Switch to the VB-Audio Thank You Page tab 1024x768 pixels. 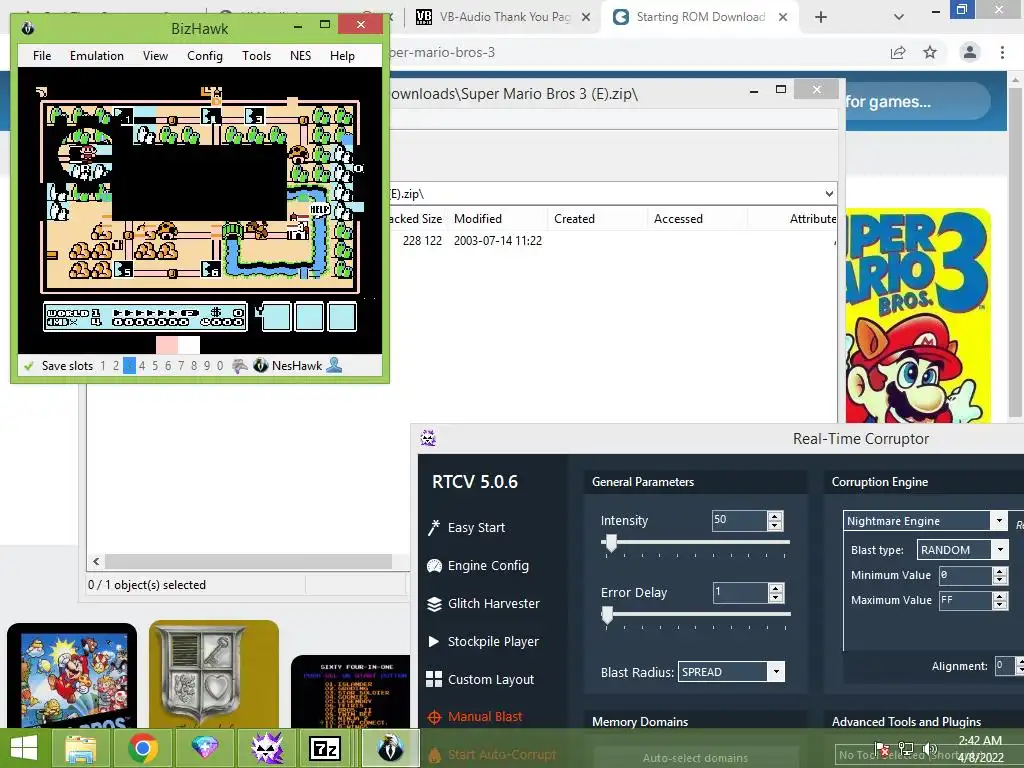tap(503, 17)
